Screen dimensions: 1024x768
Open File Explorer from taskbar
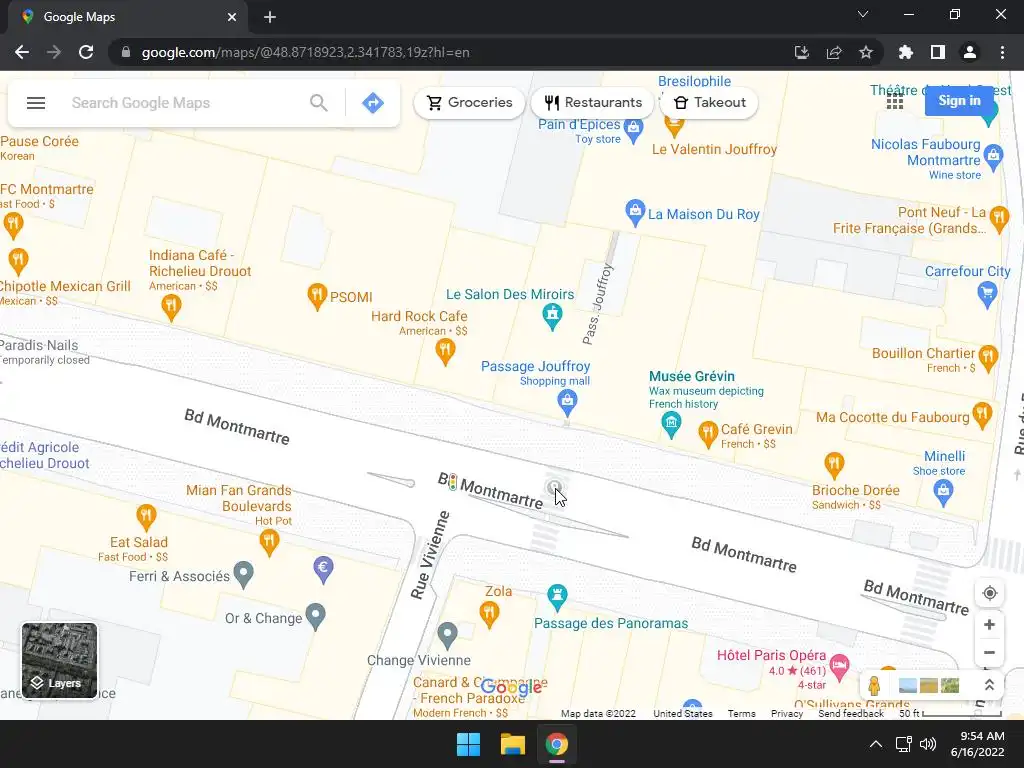513,744
